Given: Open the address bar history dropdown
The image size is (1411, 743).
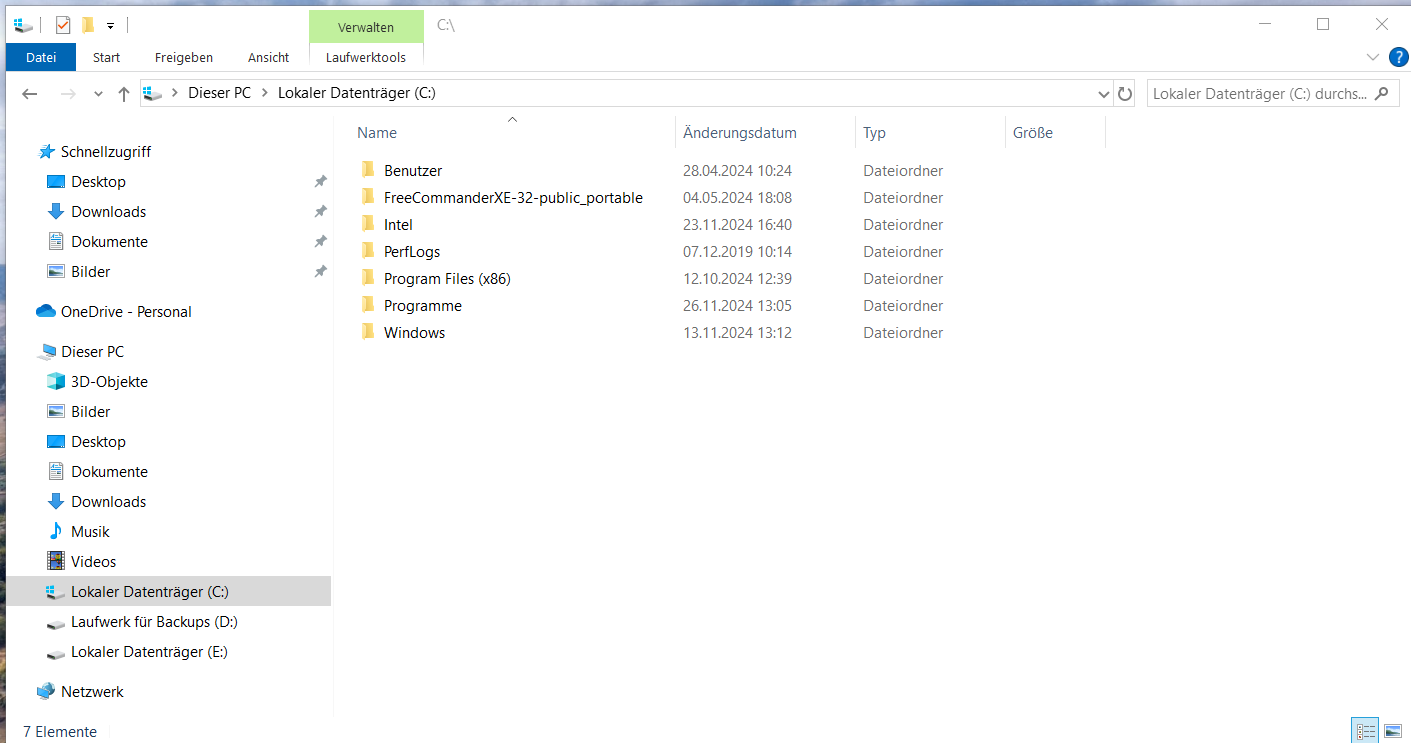Looking at the screenshot, I should click(1104, 94).
